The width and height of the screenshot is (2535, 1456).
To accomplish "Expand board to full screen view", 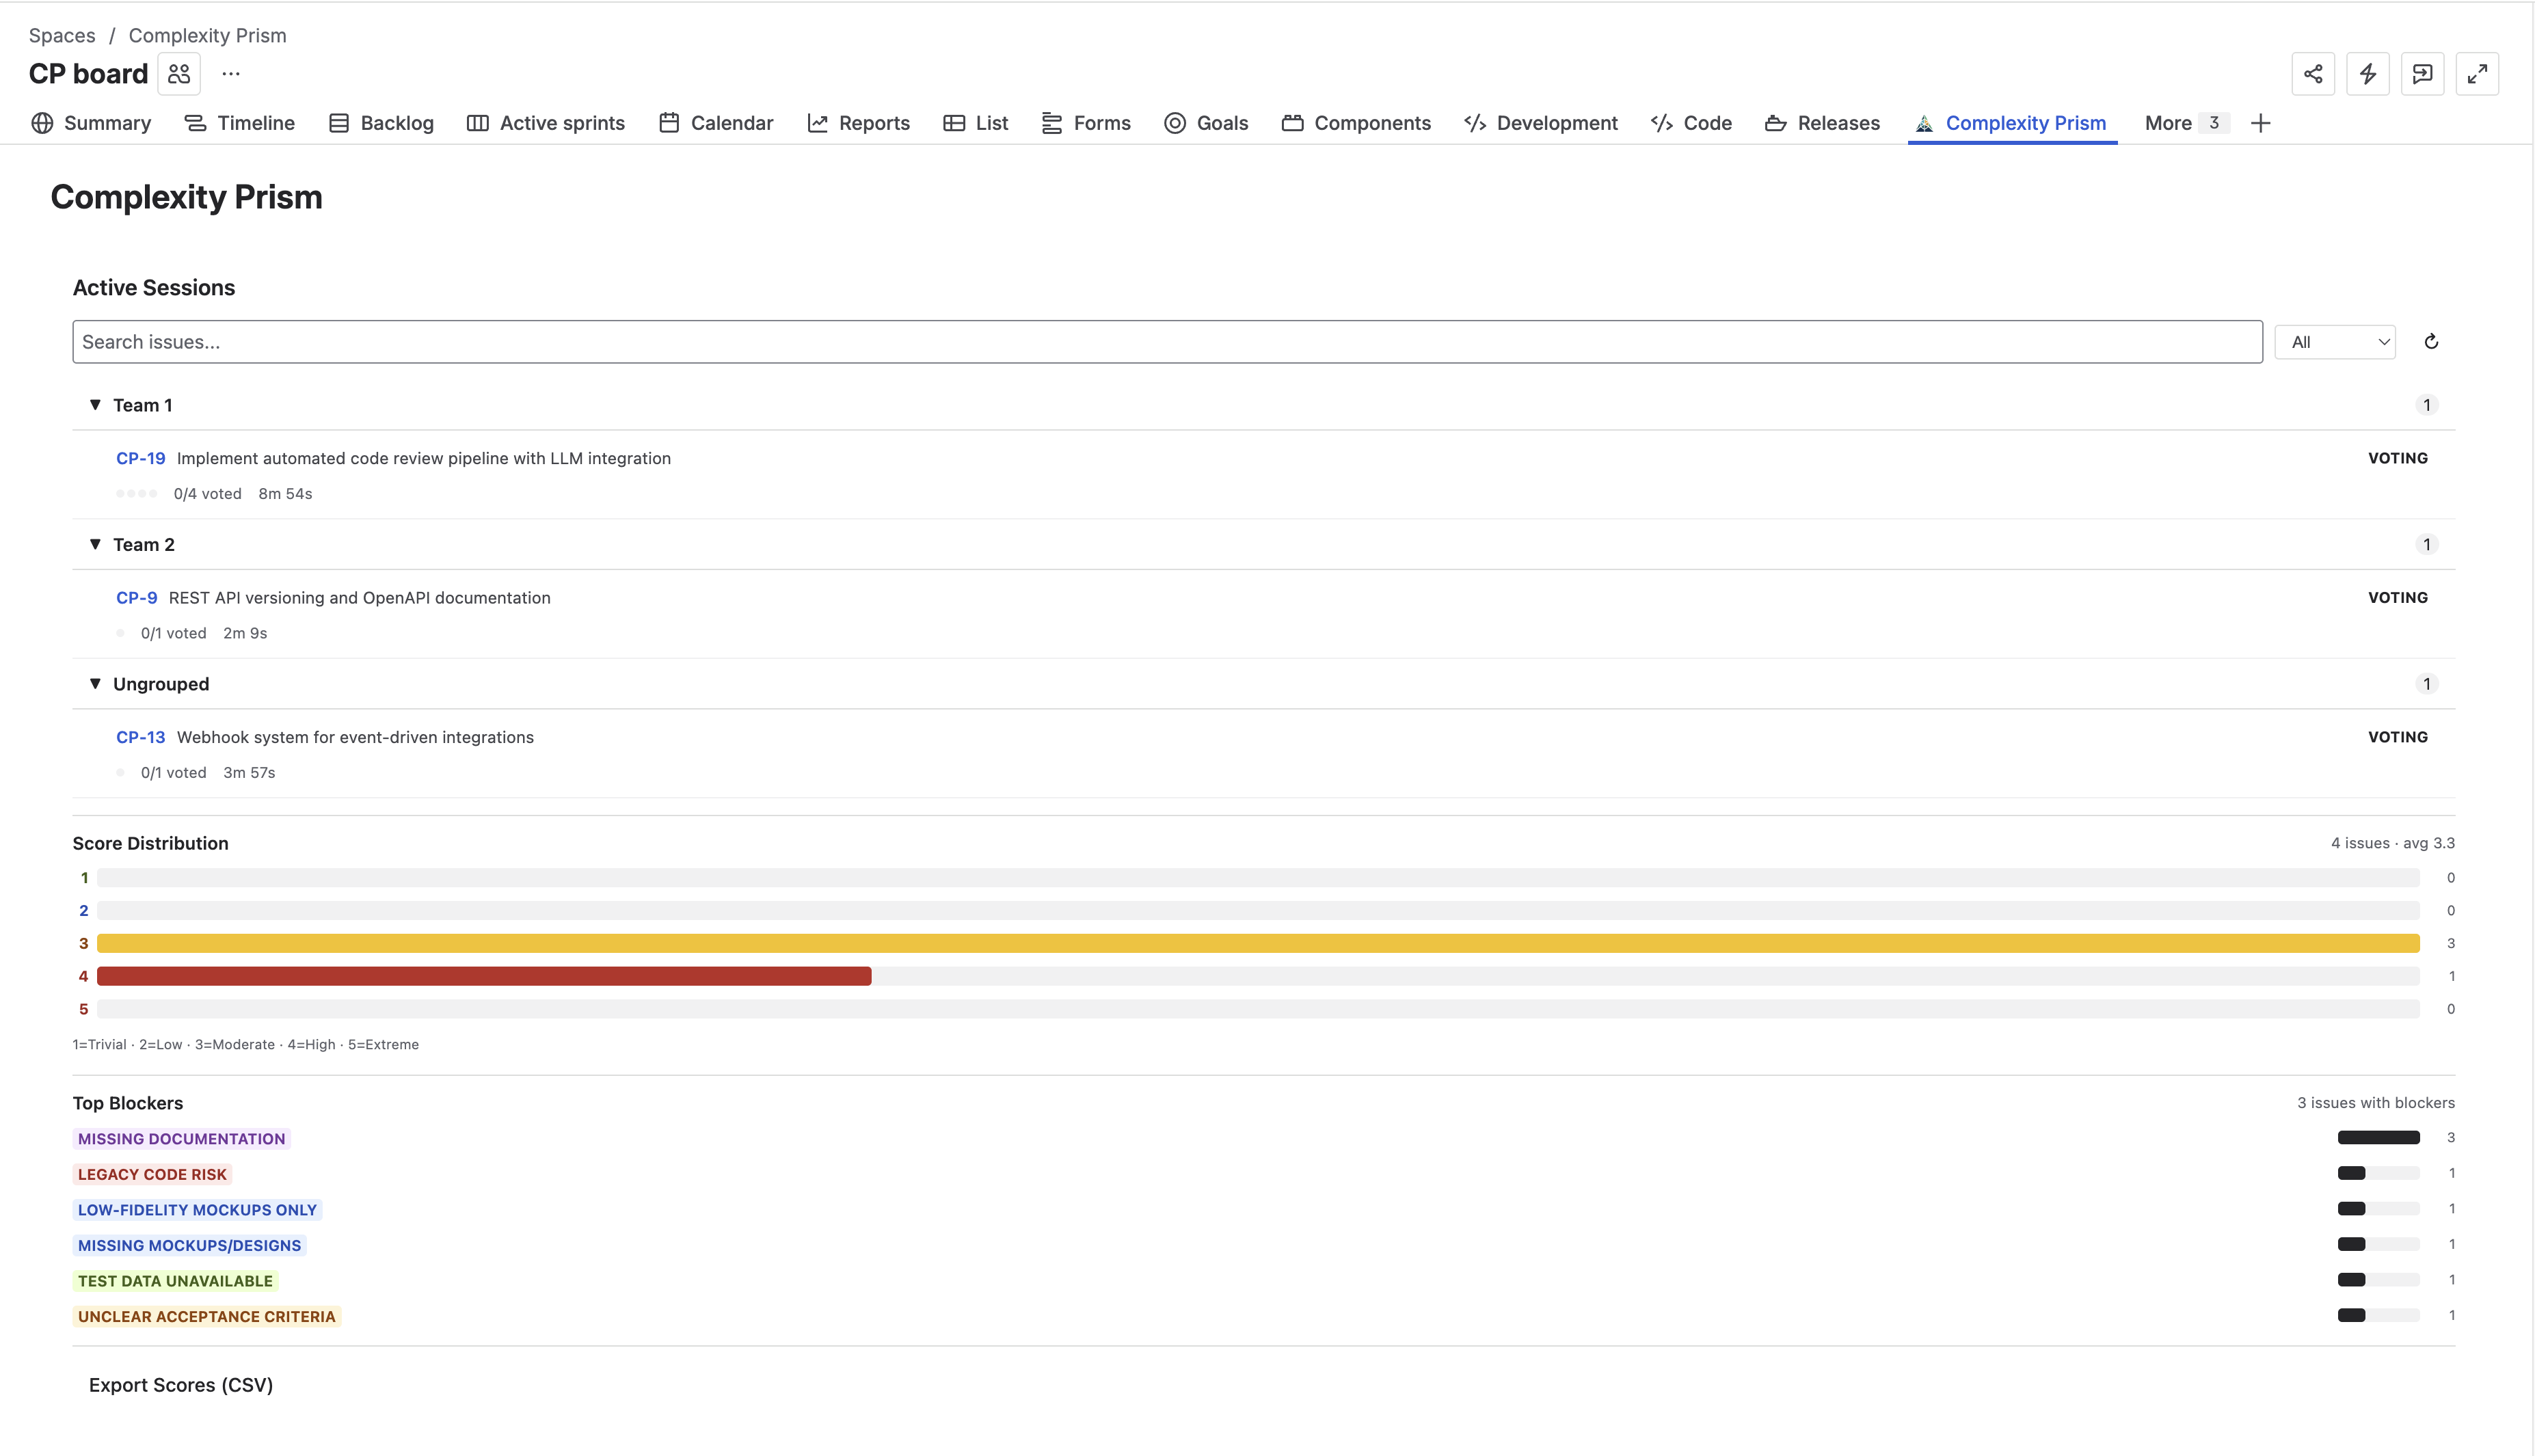I will (2478, 73).
